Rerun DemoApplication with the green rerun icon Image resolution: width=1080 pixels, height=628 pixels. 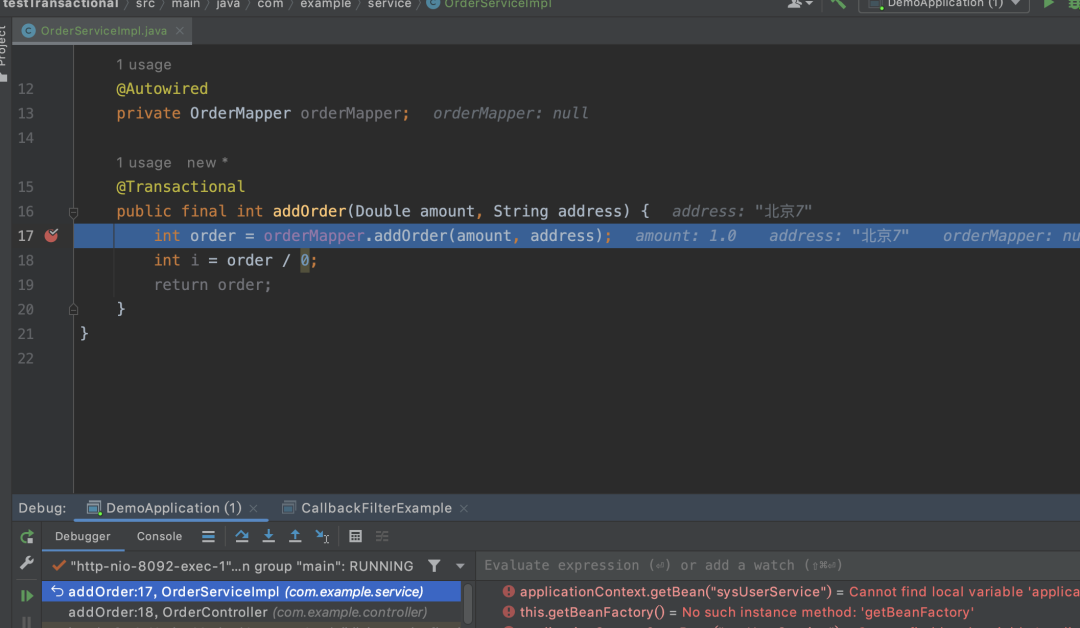click(27, 536)
